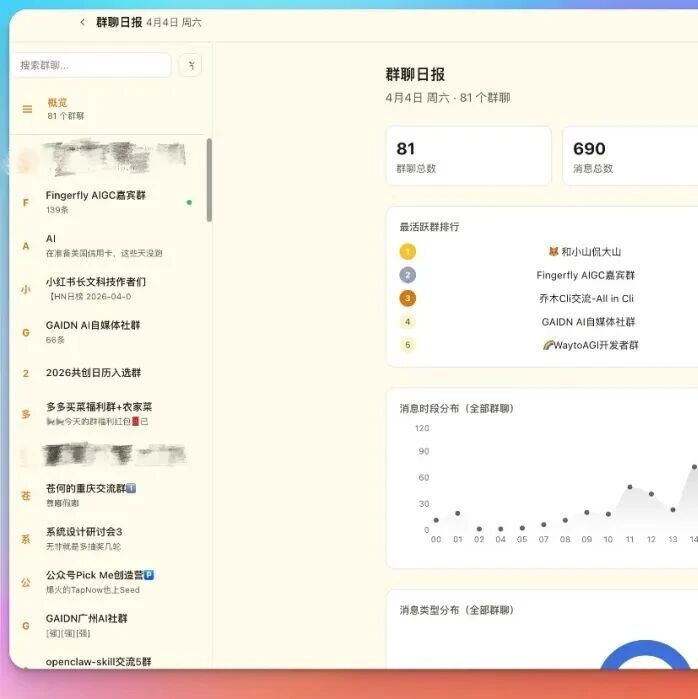Viewport: 698px width, 699px height.
Task: Click the G avatar of GAIDN广州AI社群
Action: [x=26, y=626]
